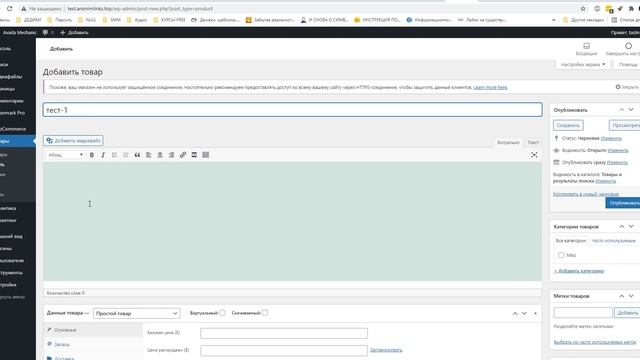Select the Все категории tab
Screen dimensions: 640x360
pyautogui.click(x=571, y=241)
